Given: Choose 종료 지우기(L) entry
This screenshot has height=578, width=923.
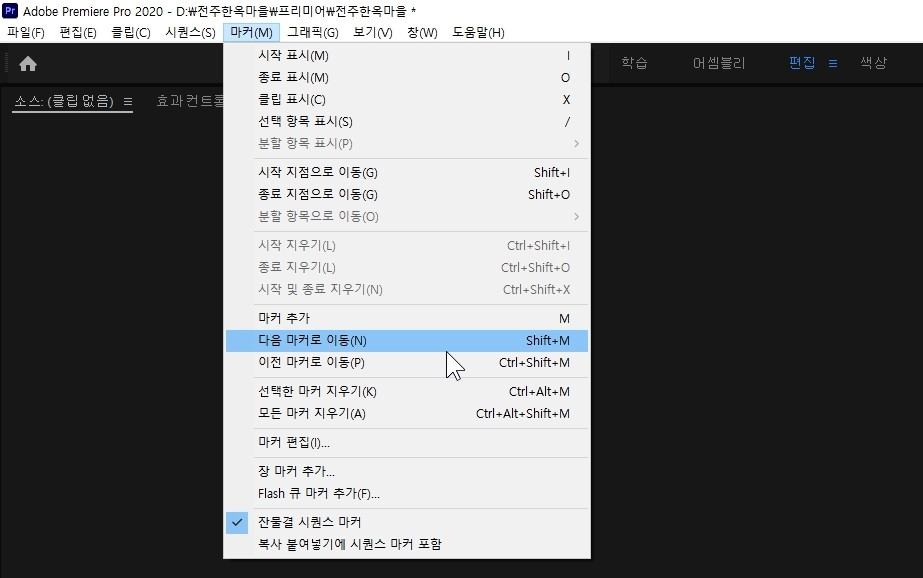Looking at the screenshot, I should click(x=407, y=267).
